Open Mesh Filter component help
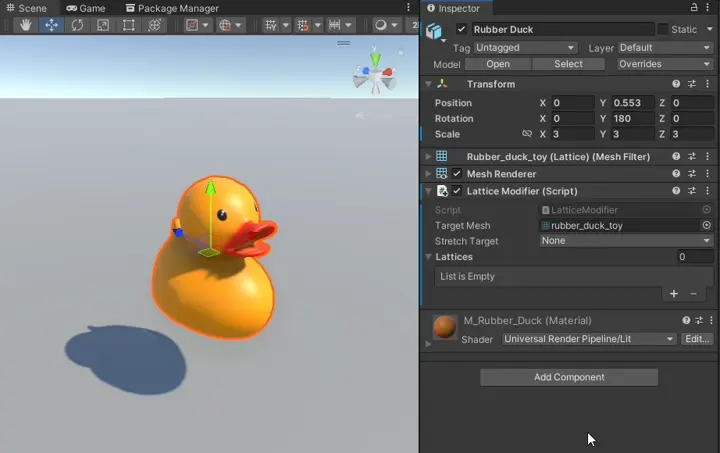Viewport: 720px width, 453px height. pyautogui.click(x=676, y=157)
